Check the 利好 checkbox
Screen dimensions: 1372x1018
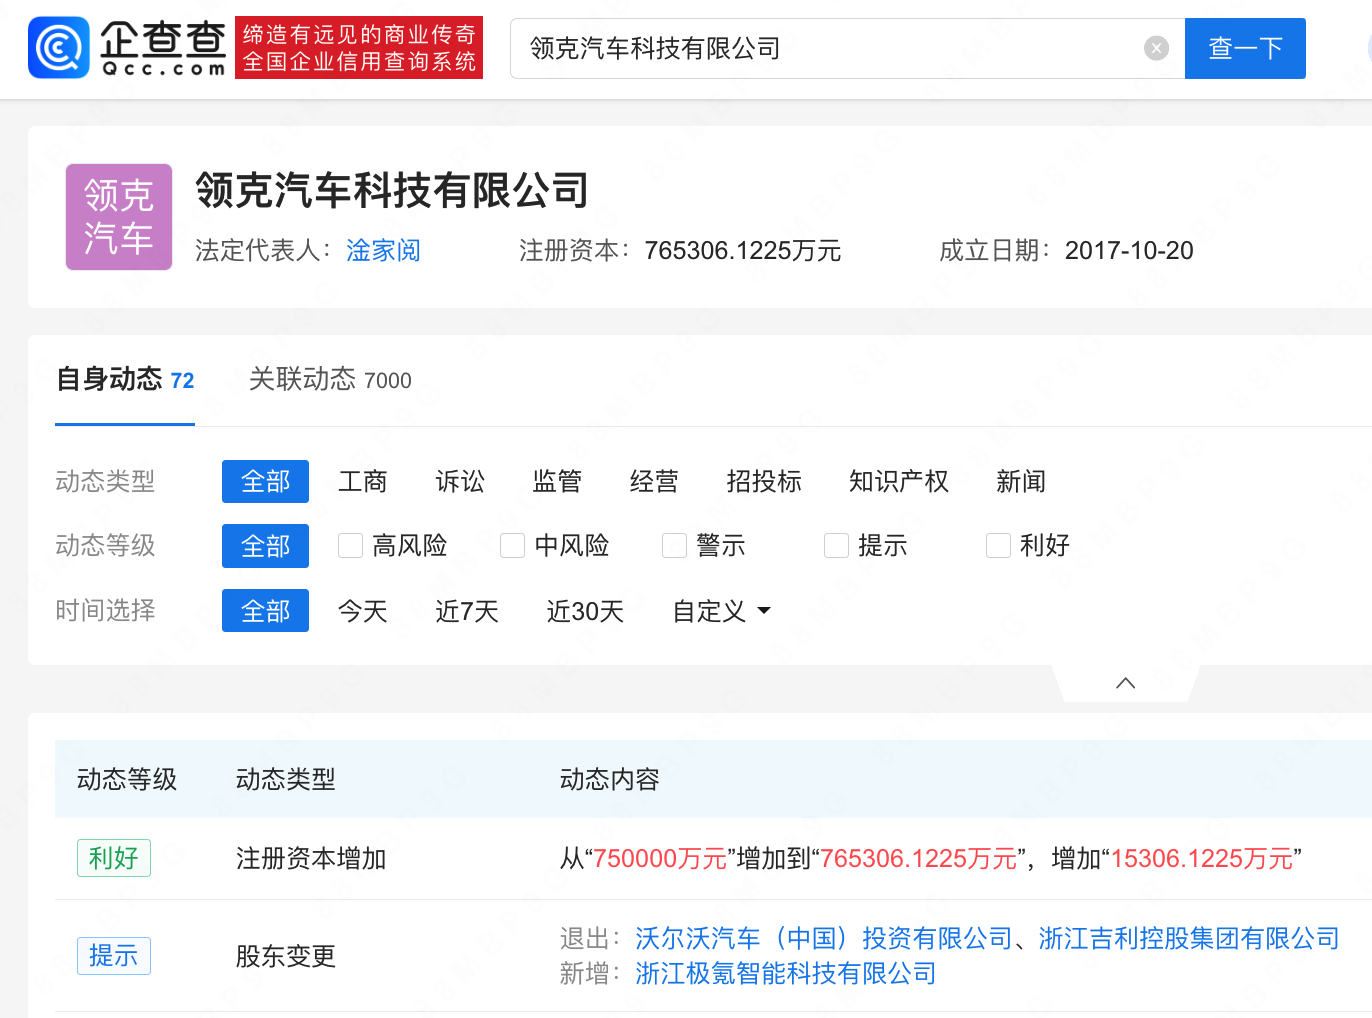click(998, 546)
